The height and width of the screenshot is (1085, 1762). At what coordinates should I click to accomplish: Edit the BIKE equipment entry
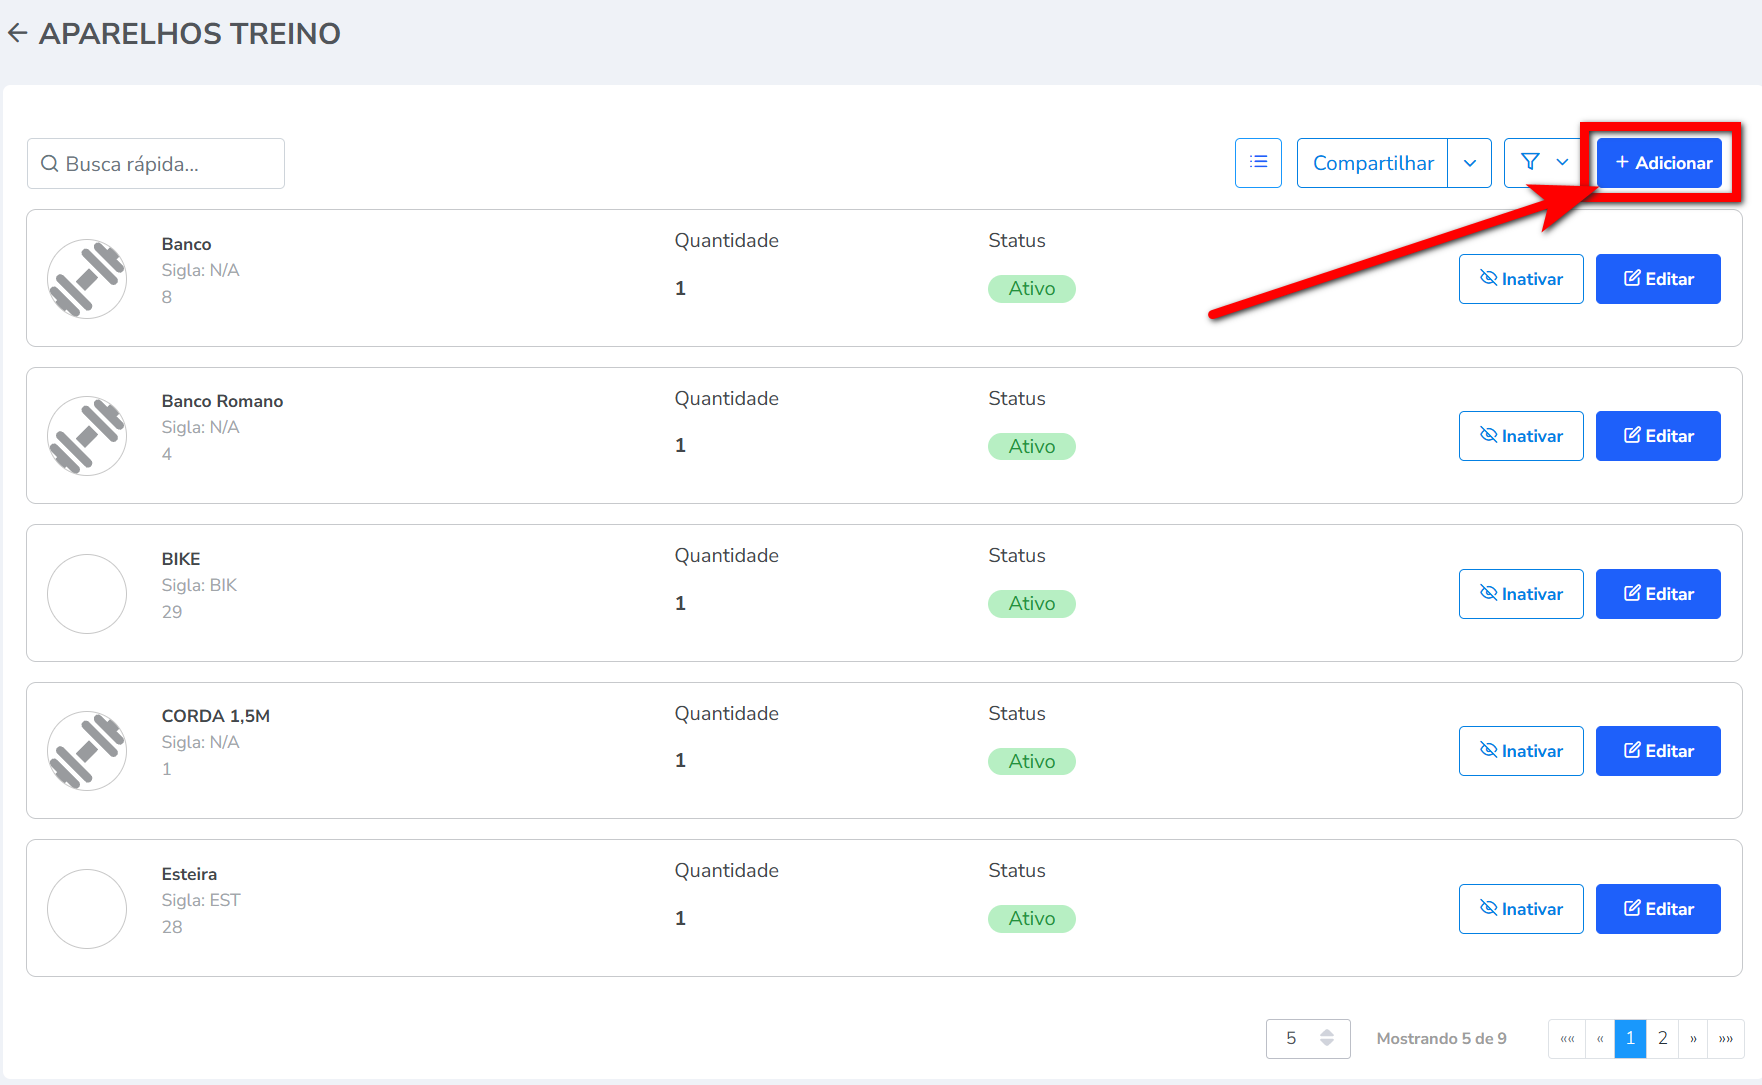[x=1657, y=594]
